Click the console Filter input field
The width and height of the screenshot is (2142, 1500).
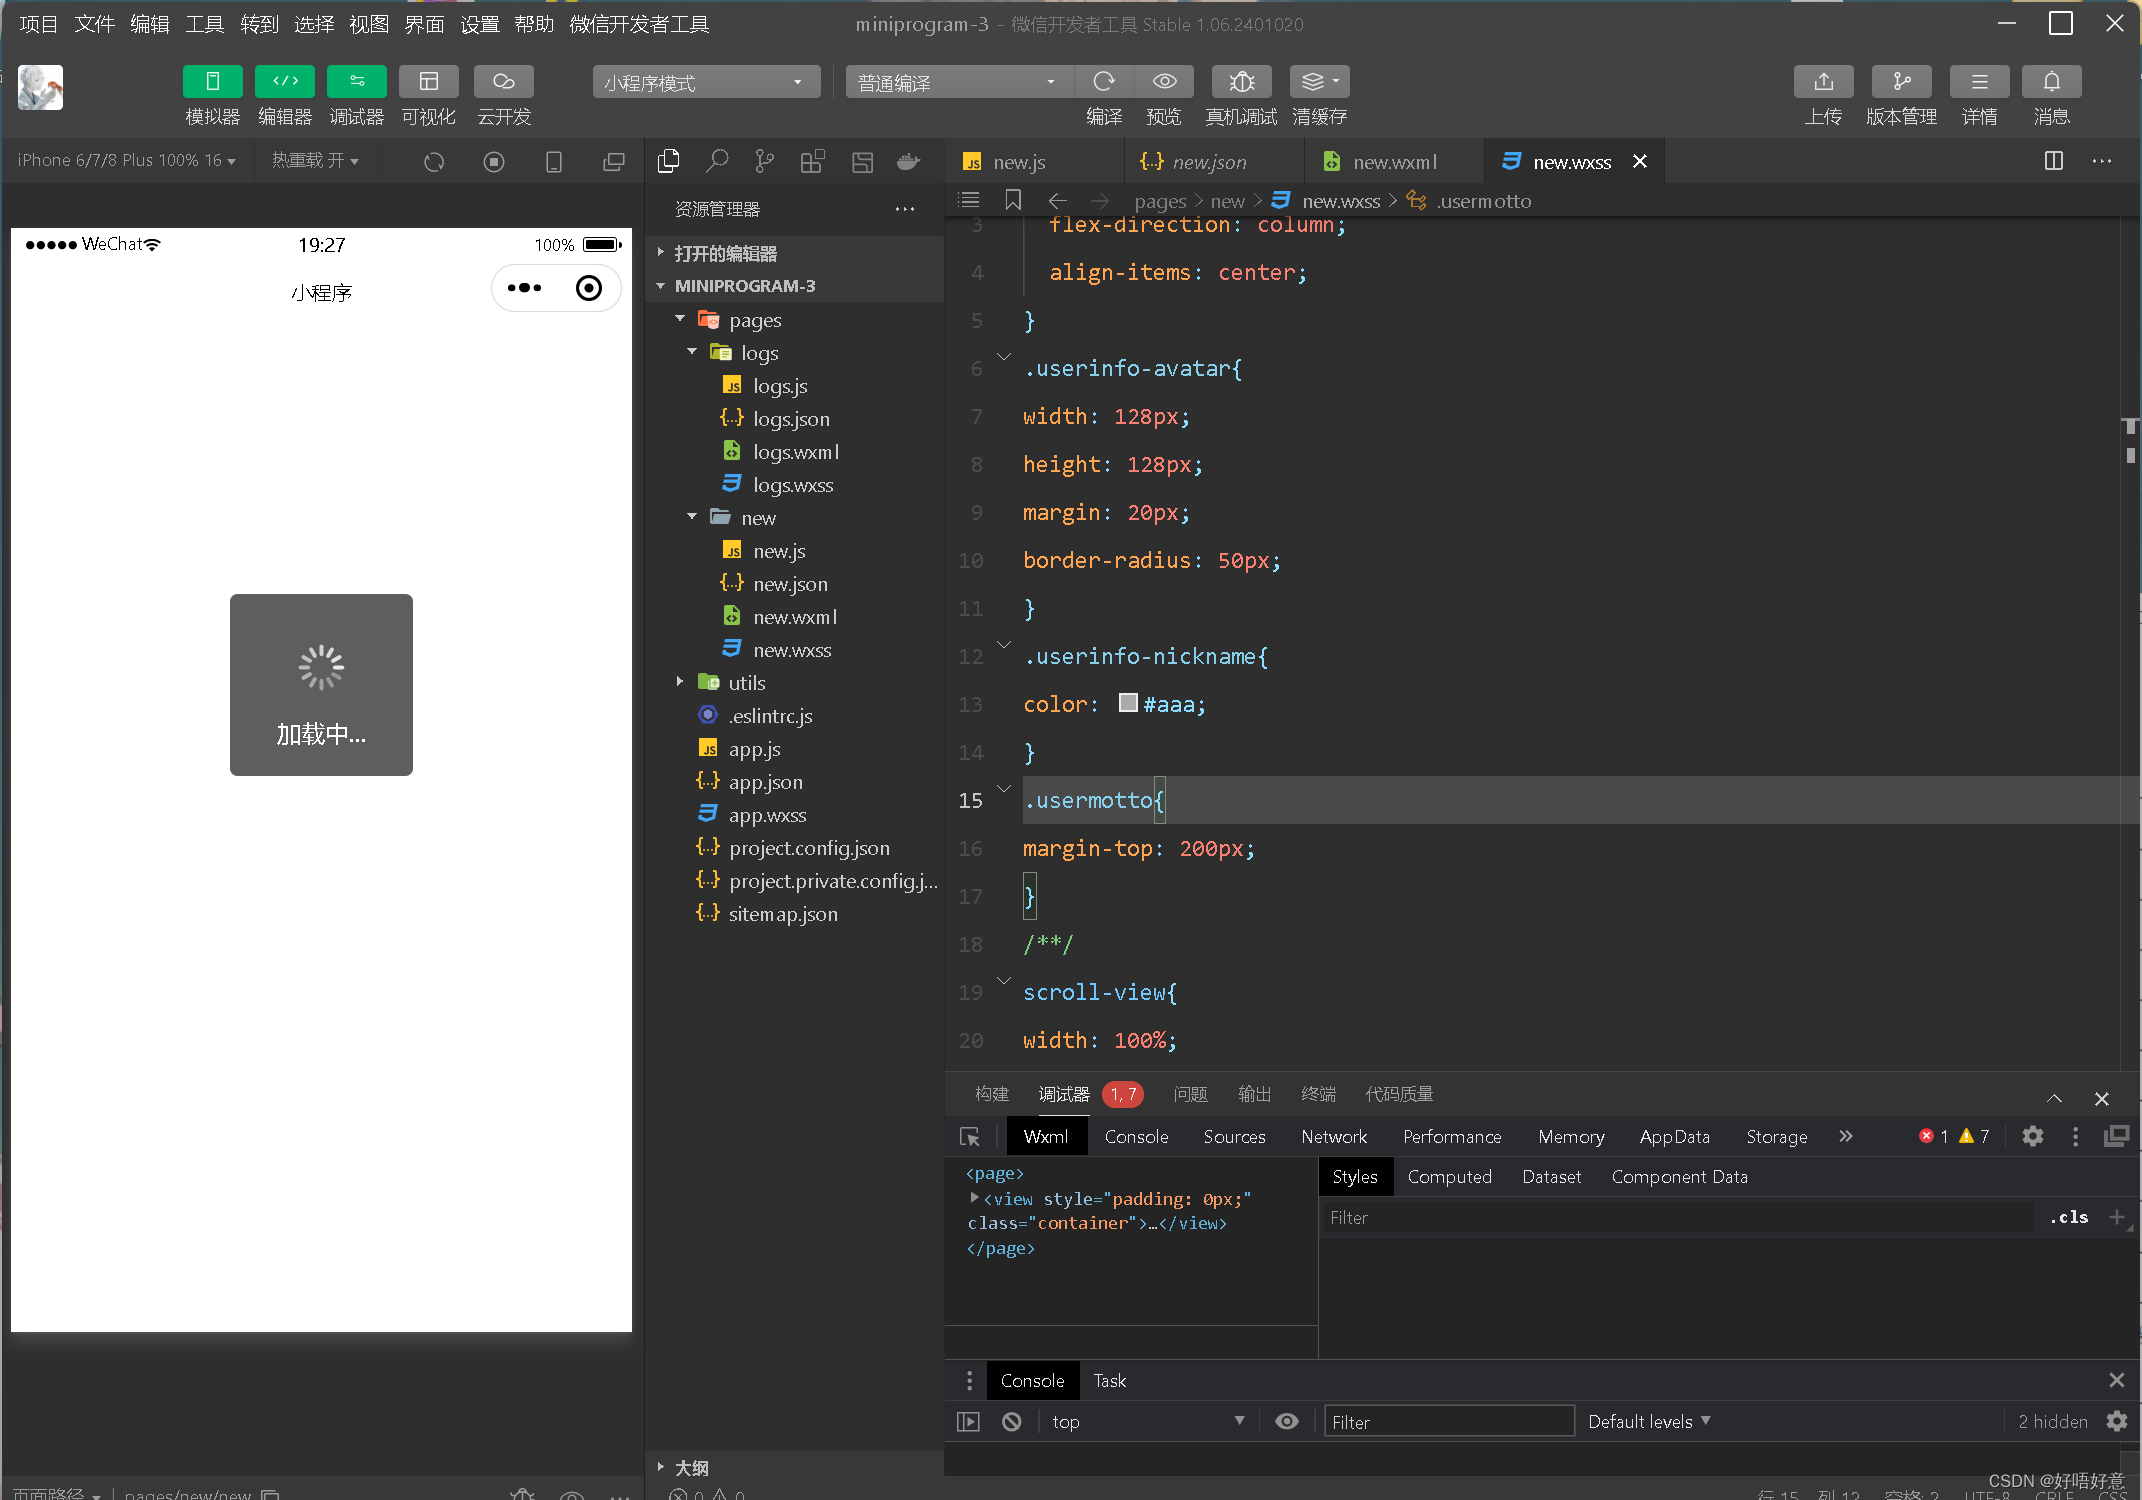coord(1448,1422)
